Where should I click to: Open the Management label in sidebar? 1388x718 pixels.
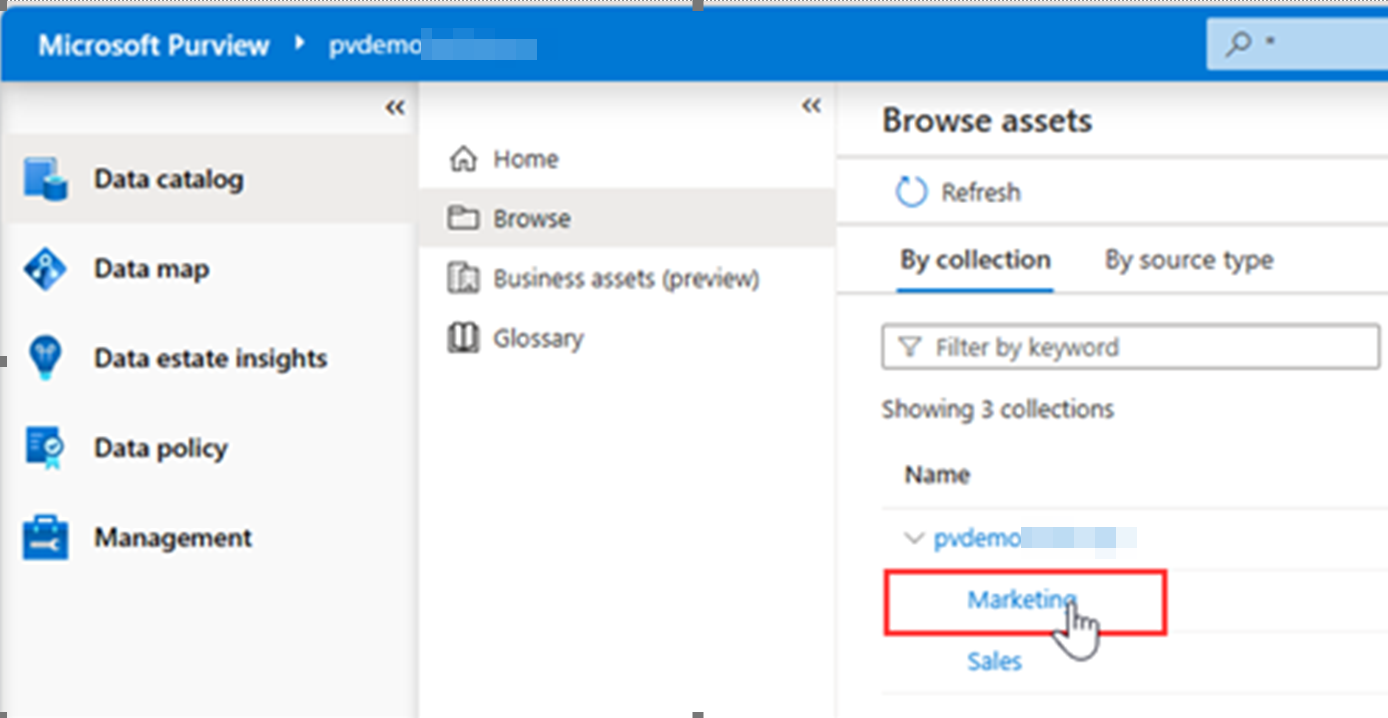[173, 537]
